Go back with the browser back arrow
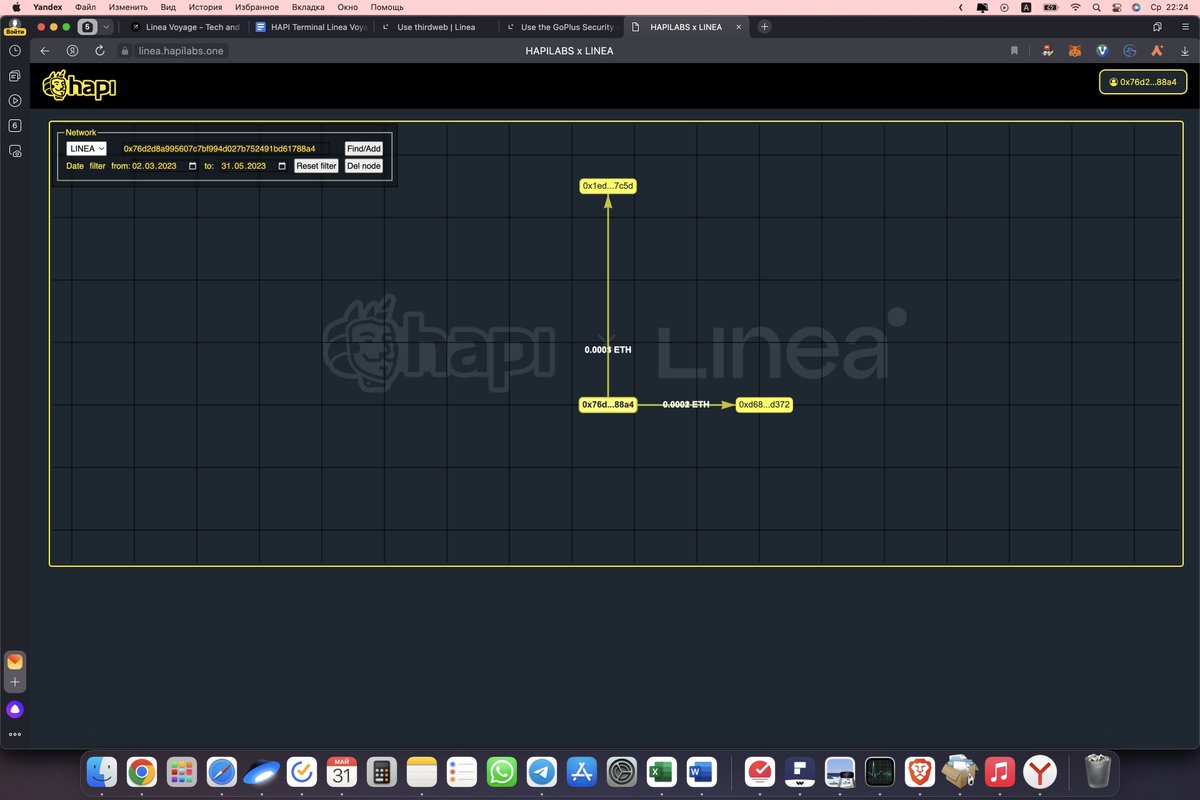Screen dimensions: 1200x800 click(45, 50)
